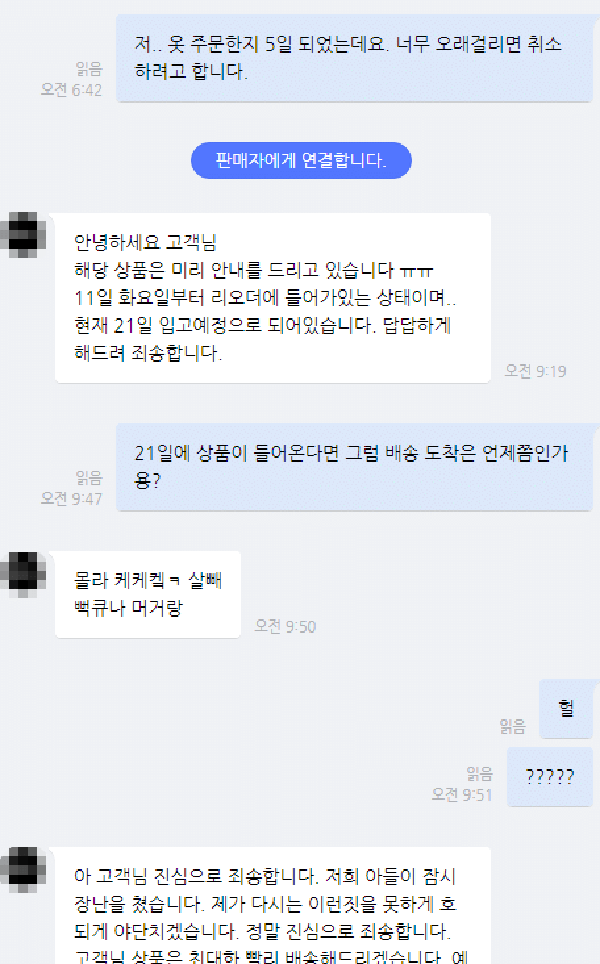The width and height of the screenshot is (600, 964).
Task: Click the seller's restock notice message bubble
Action: (x=273, y=298)
